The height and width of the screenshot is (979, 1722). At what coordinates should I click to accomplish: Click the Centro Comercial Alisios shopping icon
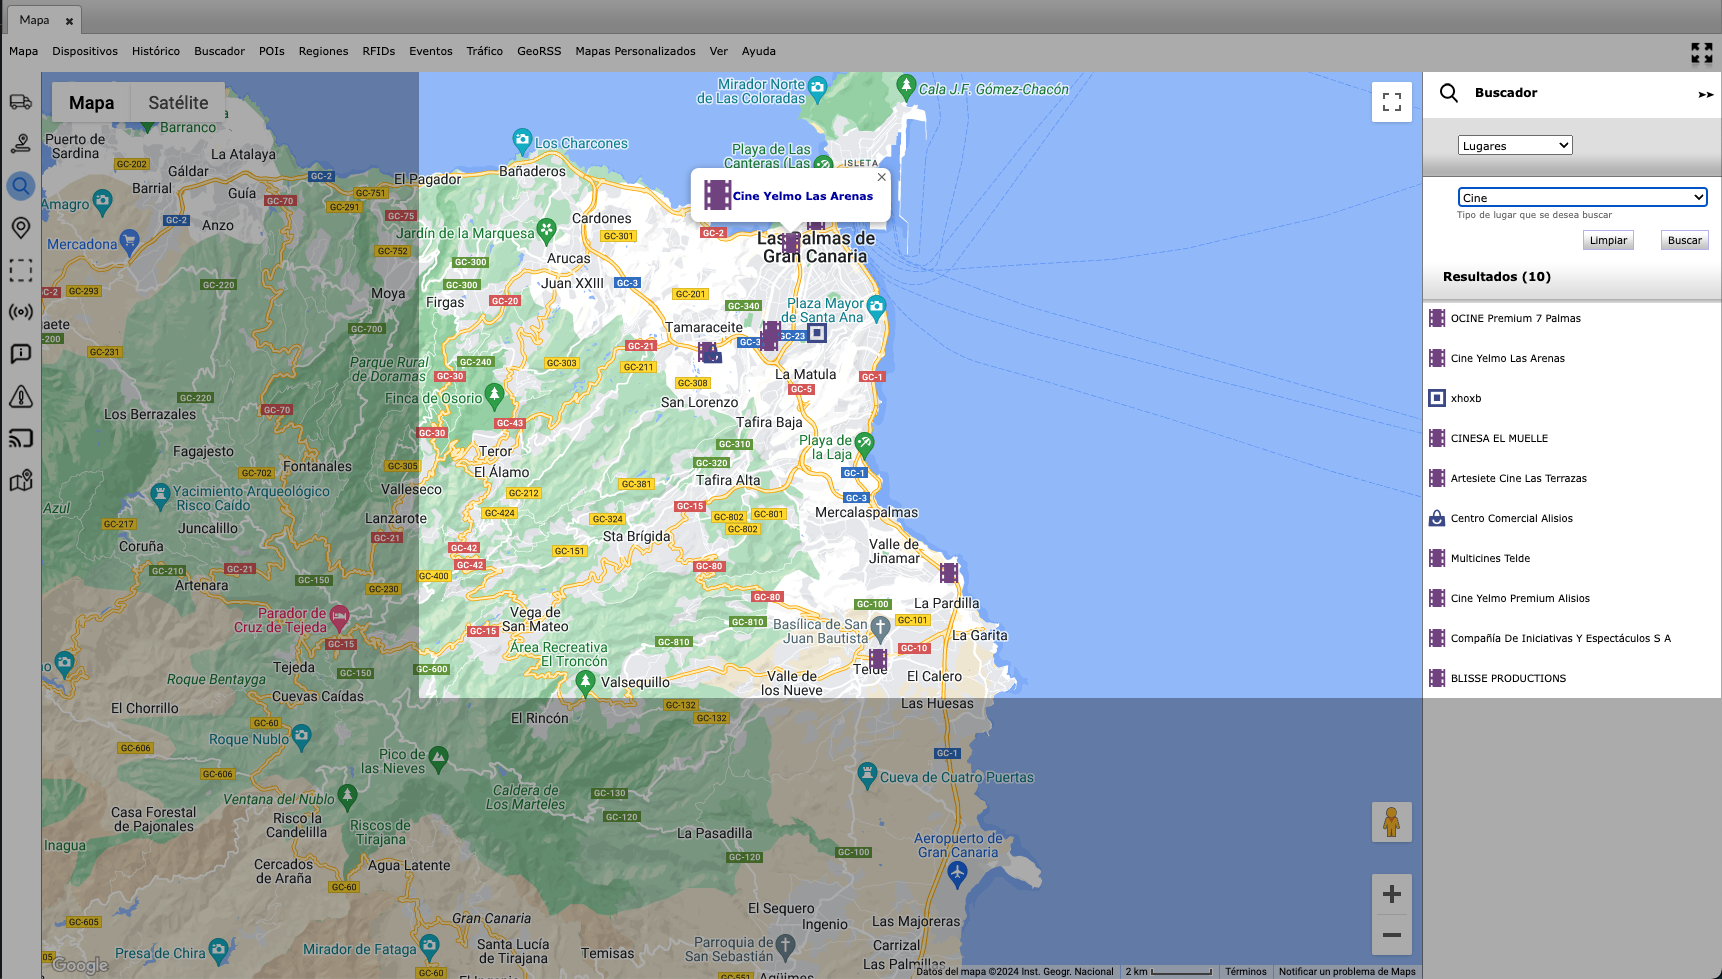1437,518
